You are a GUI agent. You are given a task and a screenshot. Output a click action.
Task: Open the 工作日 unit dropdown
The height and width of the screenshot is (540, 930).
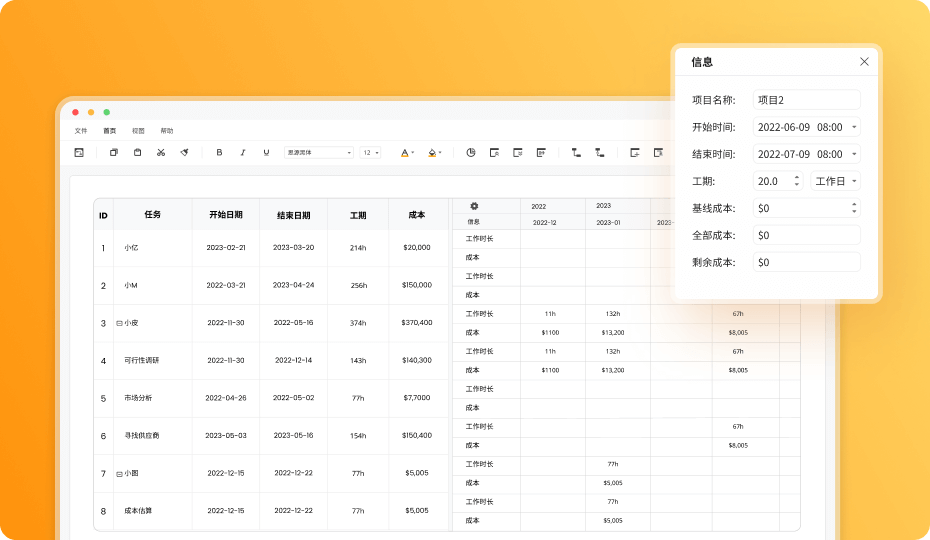click(x=835, y=181)
